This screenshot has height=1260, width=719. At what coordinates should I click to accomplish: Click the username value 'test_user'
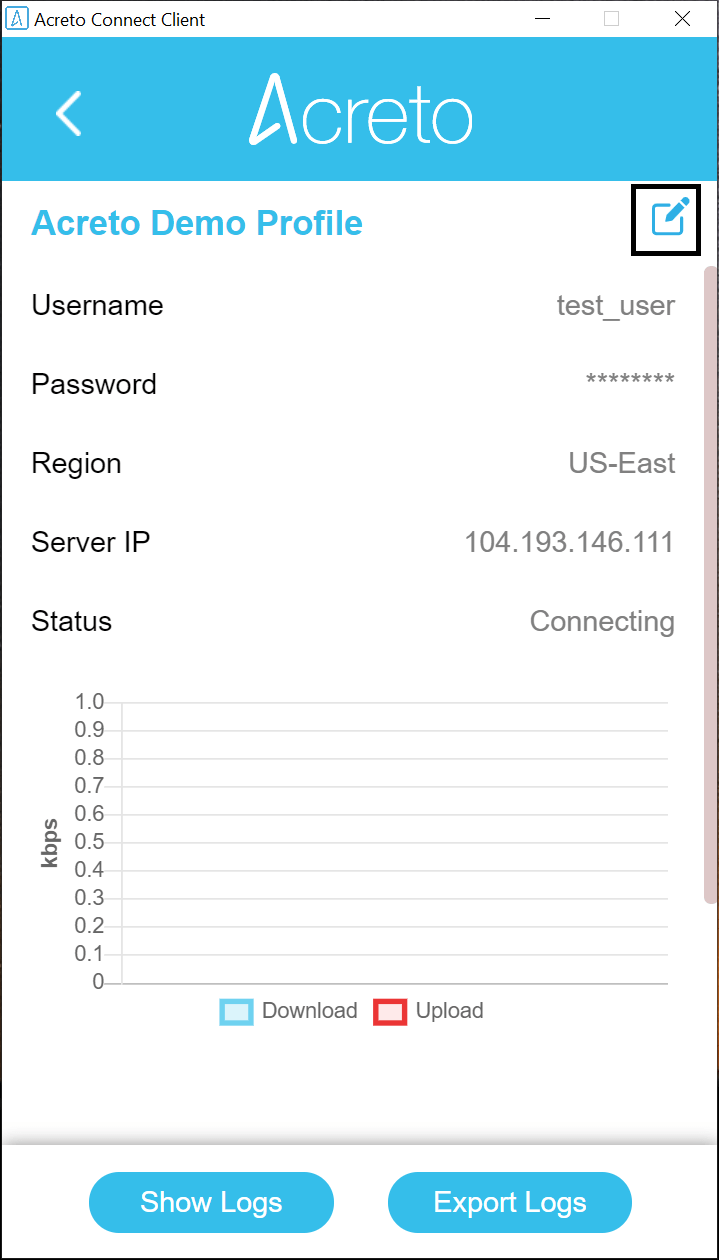pos(616,305)
